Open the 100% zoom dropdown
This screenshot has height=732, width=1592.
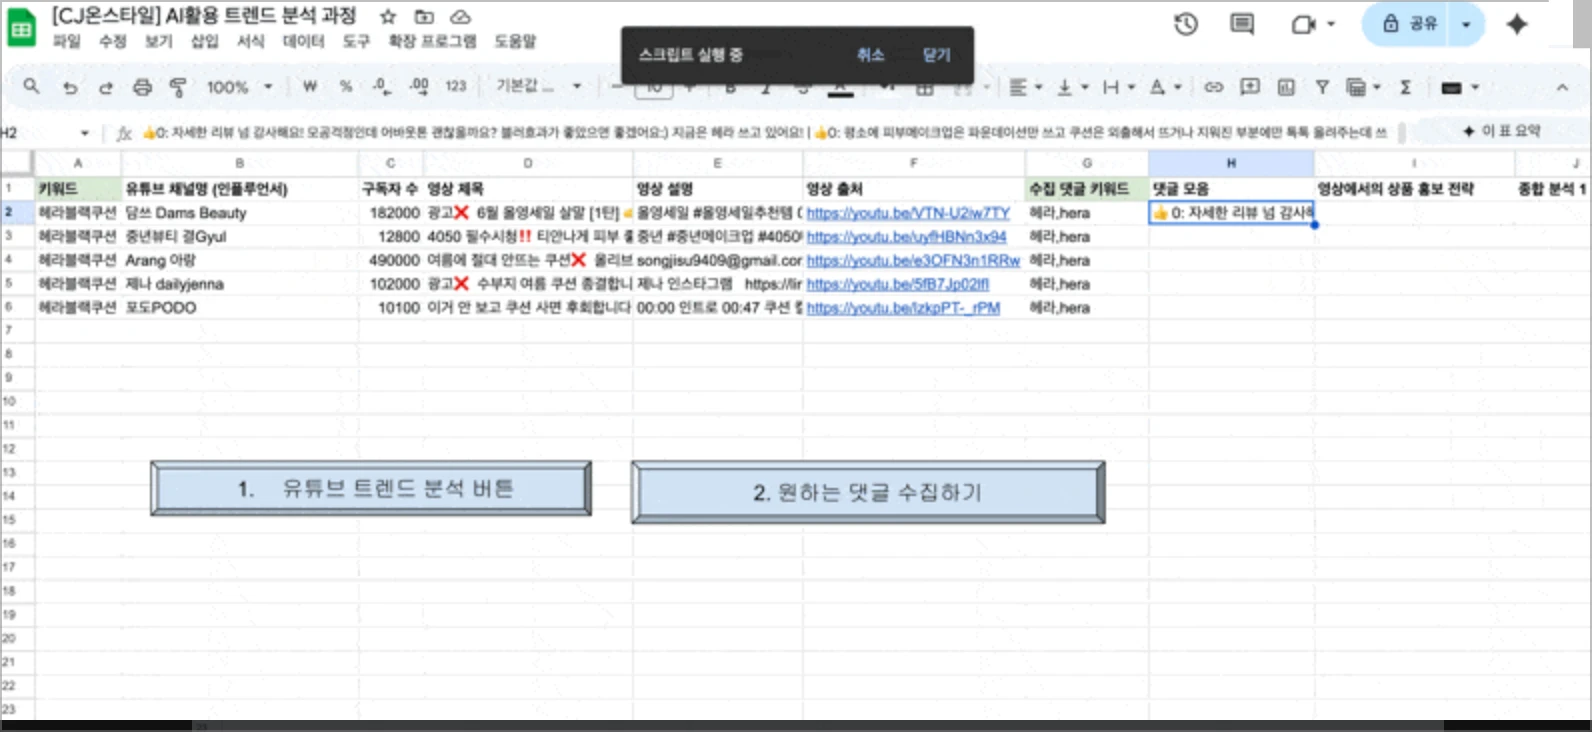[x=239, y=87]
